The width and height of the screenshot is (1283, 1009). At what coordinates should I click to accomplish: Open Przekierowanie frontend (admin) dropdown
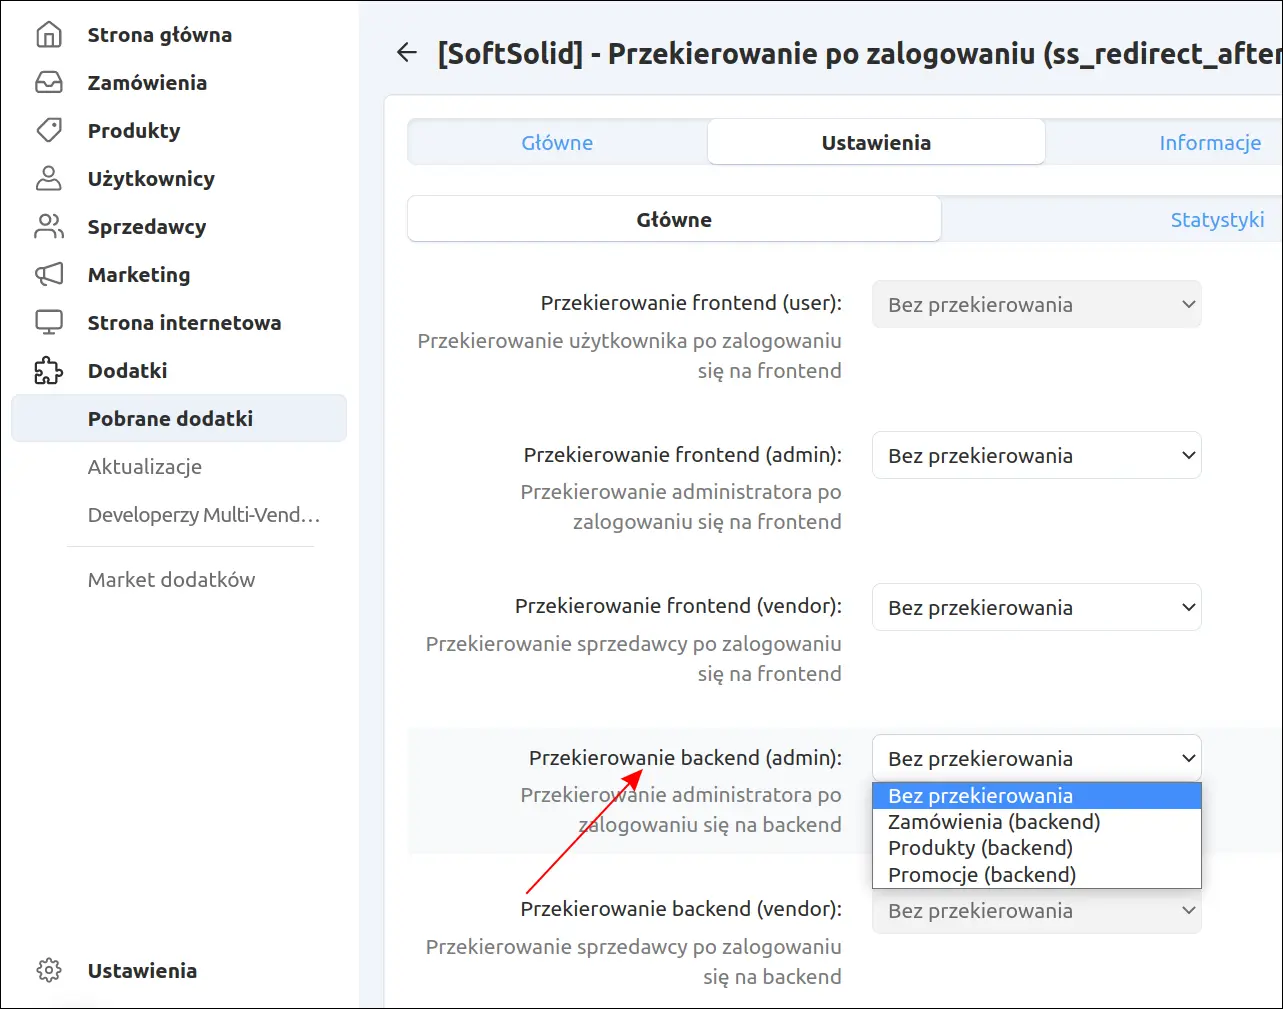click(1037, 456)
